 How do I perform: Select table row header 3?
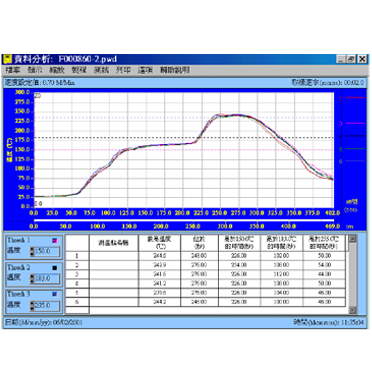coord(77,274)
